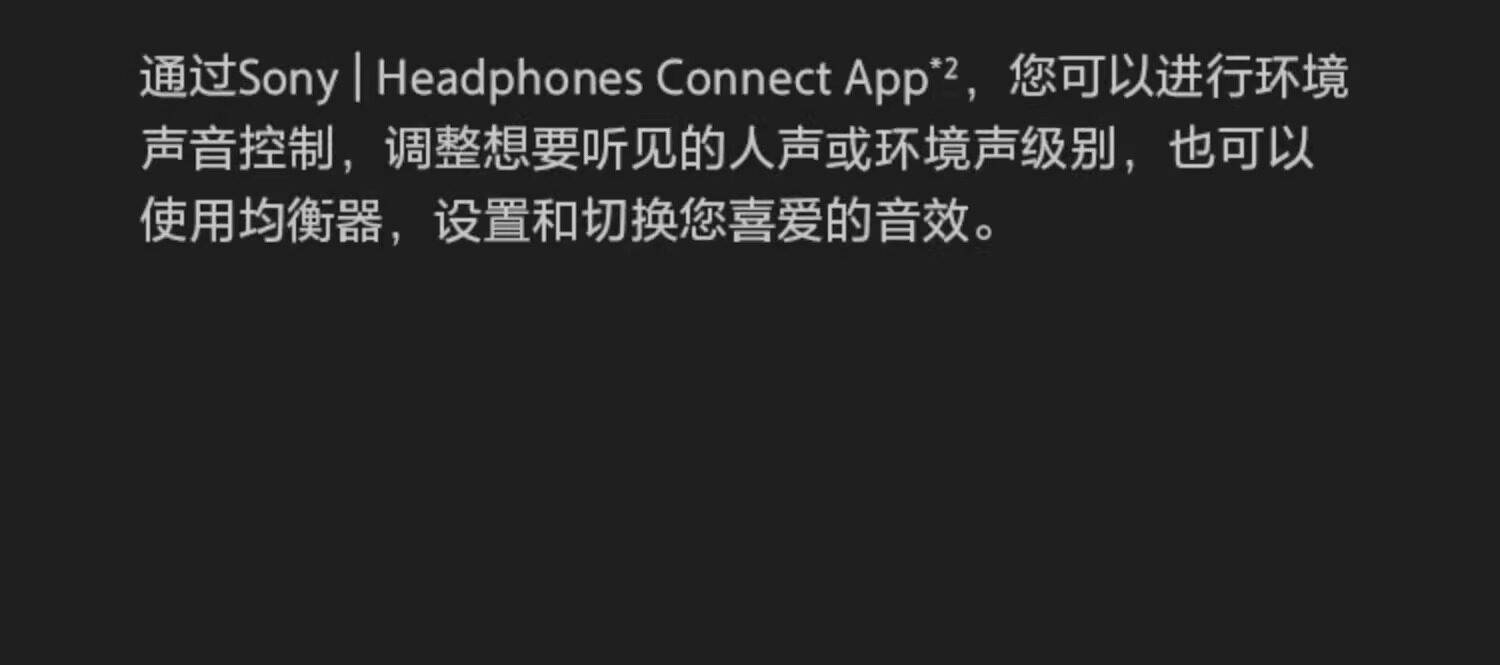Viewport: 1500px width, 665px height.
Task: Click the phrase "想要听见" in the paragraph
Action: [580, 151]
